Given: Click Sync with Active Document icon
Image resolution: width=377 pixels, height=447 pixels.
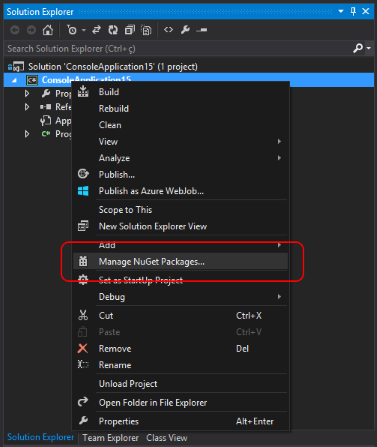Looking at the screenshot, I should (96, 30).
